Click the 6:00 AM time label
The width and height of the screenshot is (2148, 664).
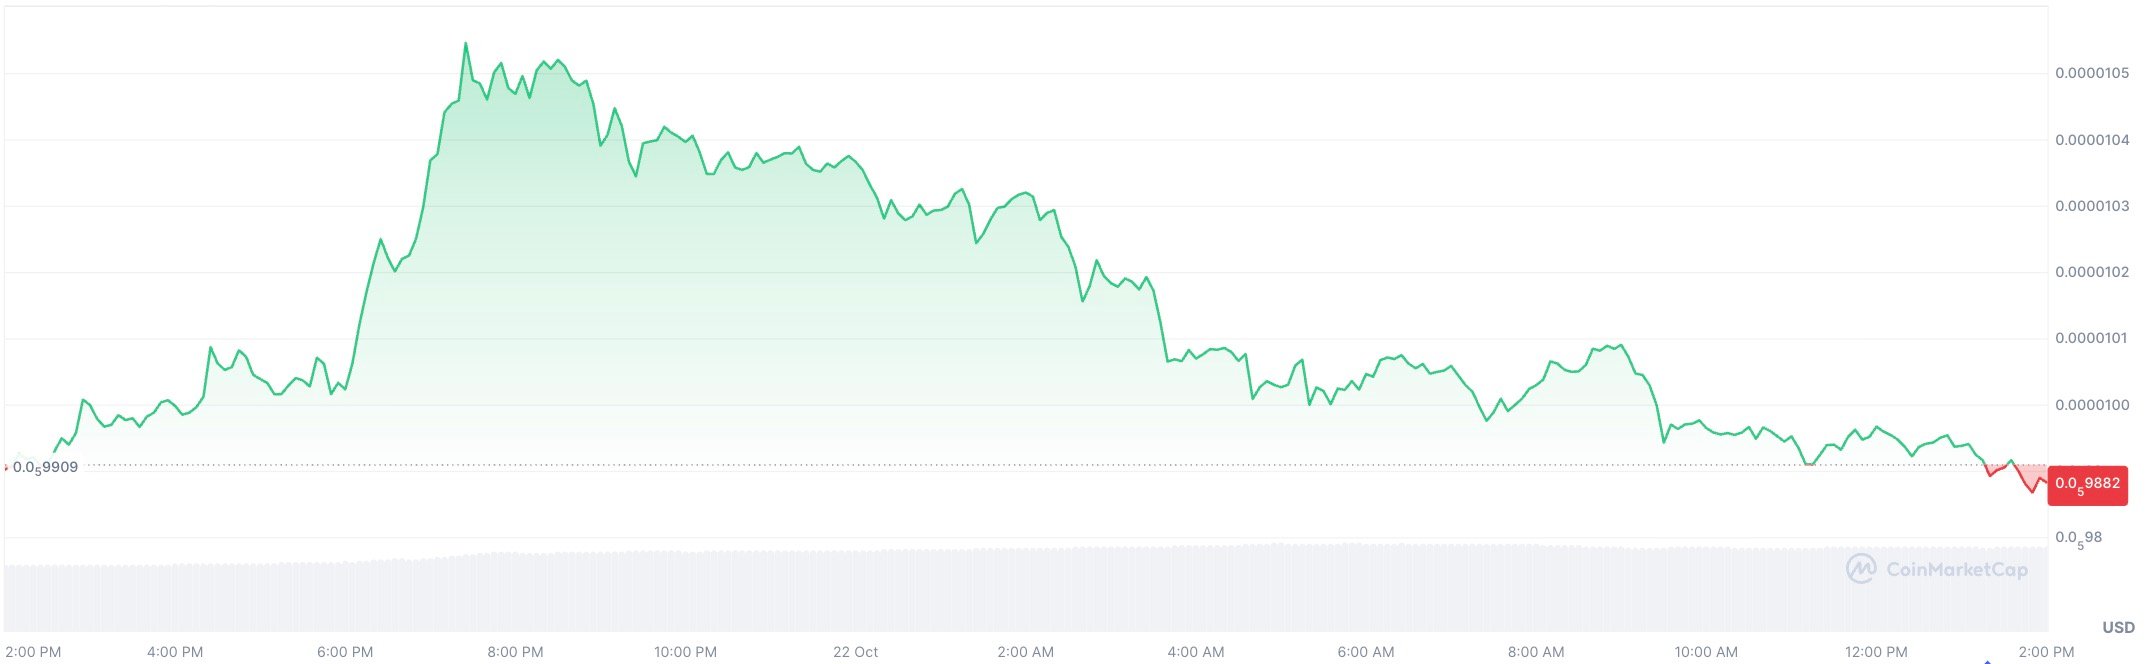pyautogui.click(x=1365, y=652)
